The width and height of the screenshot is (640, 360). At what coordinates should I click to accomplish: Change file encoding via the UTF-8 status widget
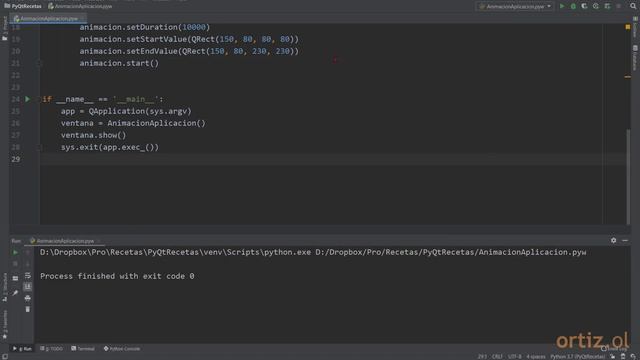[514, 357]
